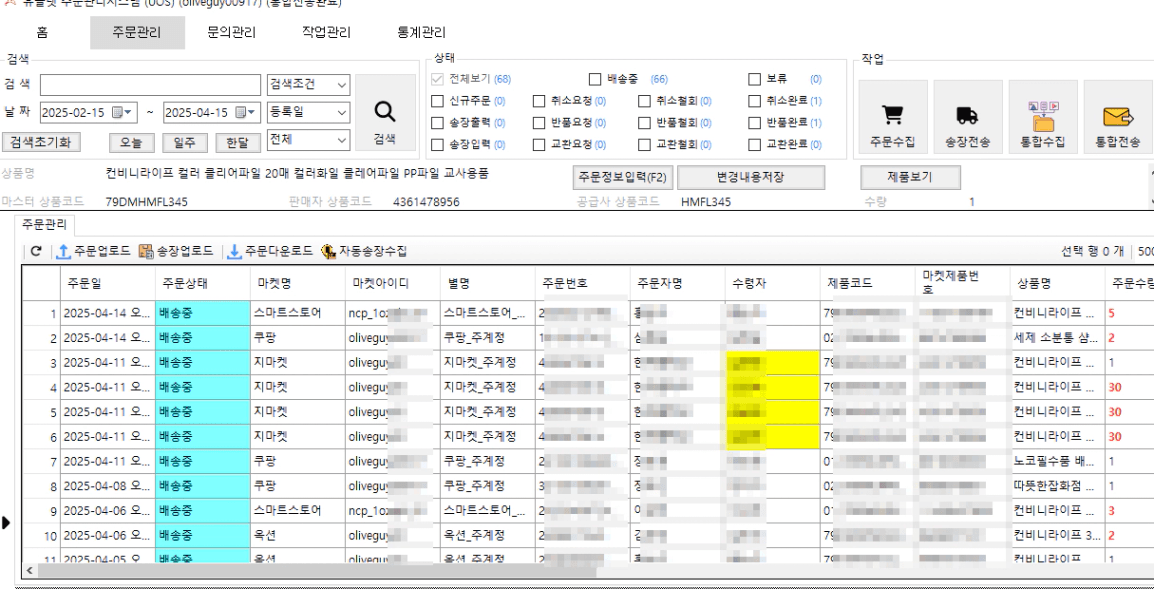Toggle the 배송중 status checkbox

coord(595,79)
